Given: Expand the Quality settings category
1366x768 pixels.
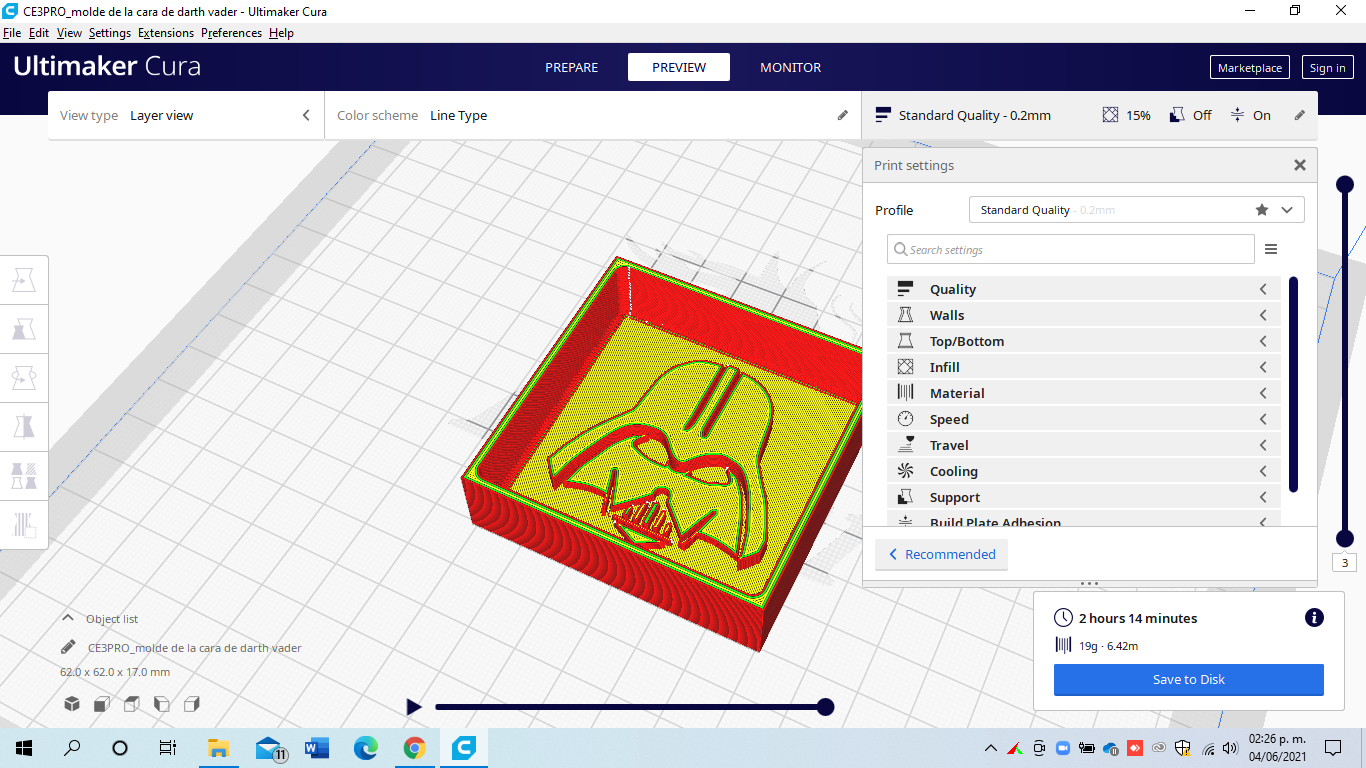Looking at the screenshot, I should click(1084, 289).
